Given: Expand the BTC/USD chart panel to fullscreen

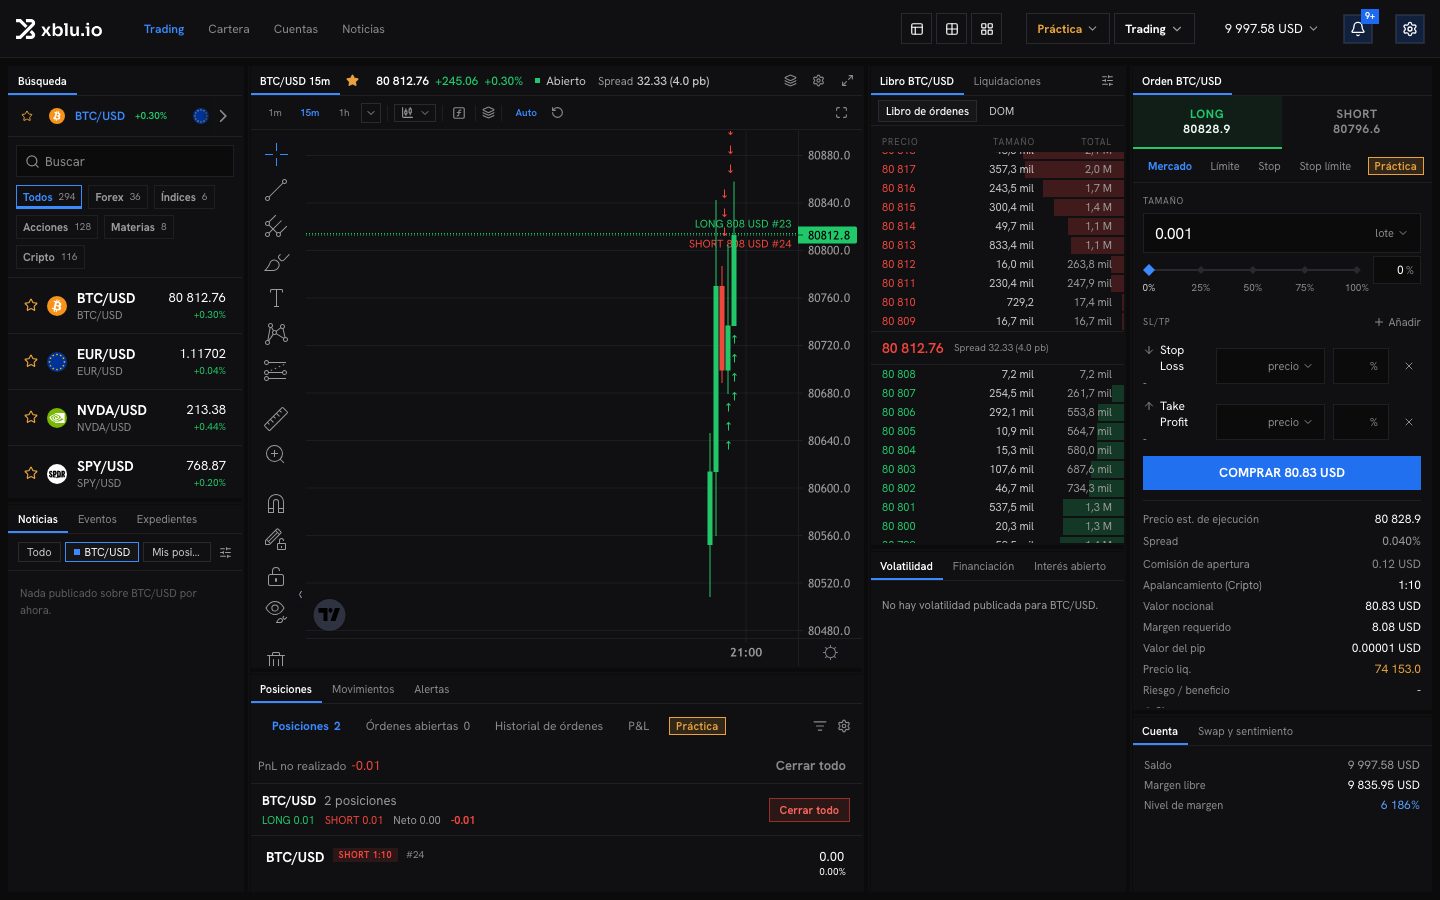Looking at the screenshot, I should click(x=847, y=81).
